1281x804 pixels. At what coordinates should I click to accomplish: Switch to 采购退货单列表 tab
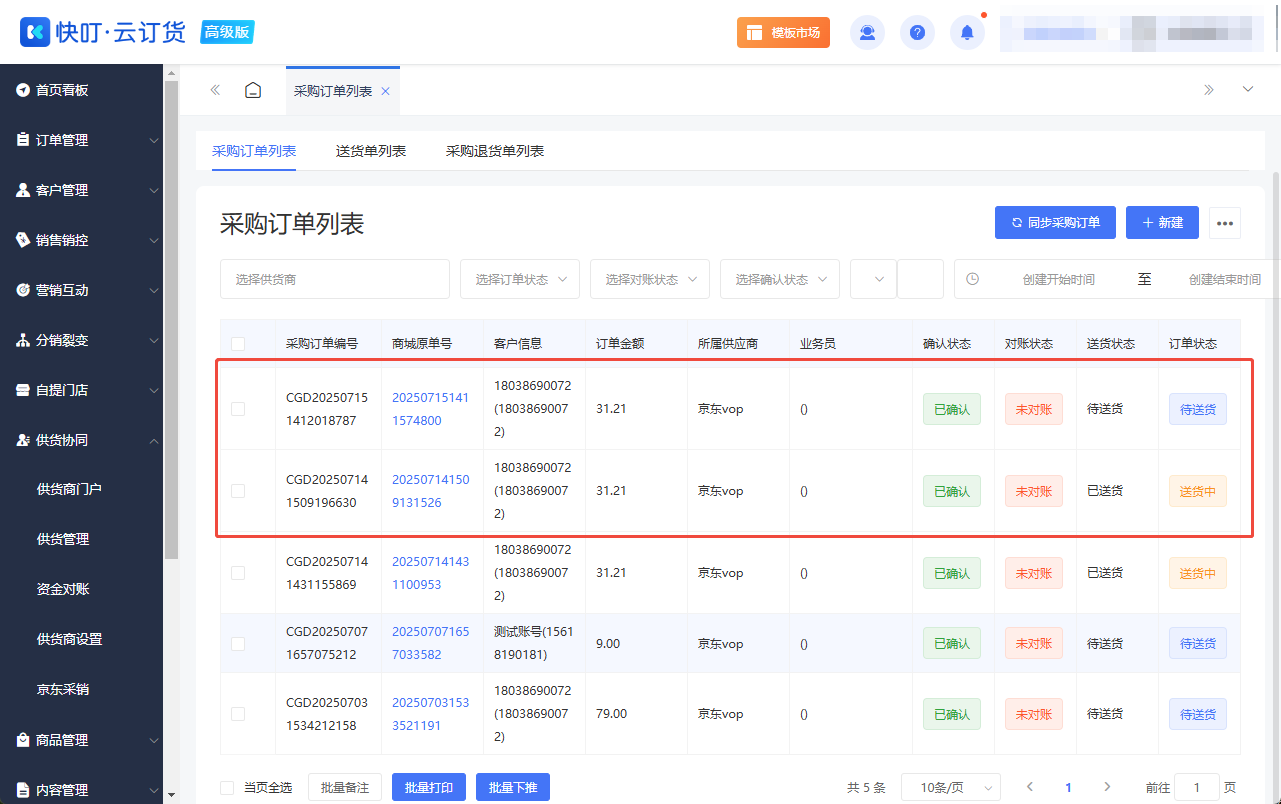click(x=495, y=151)
